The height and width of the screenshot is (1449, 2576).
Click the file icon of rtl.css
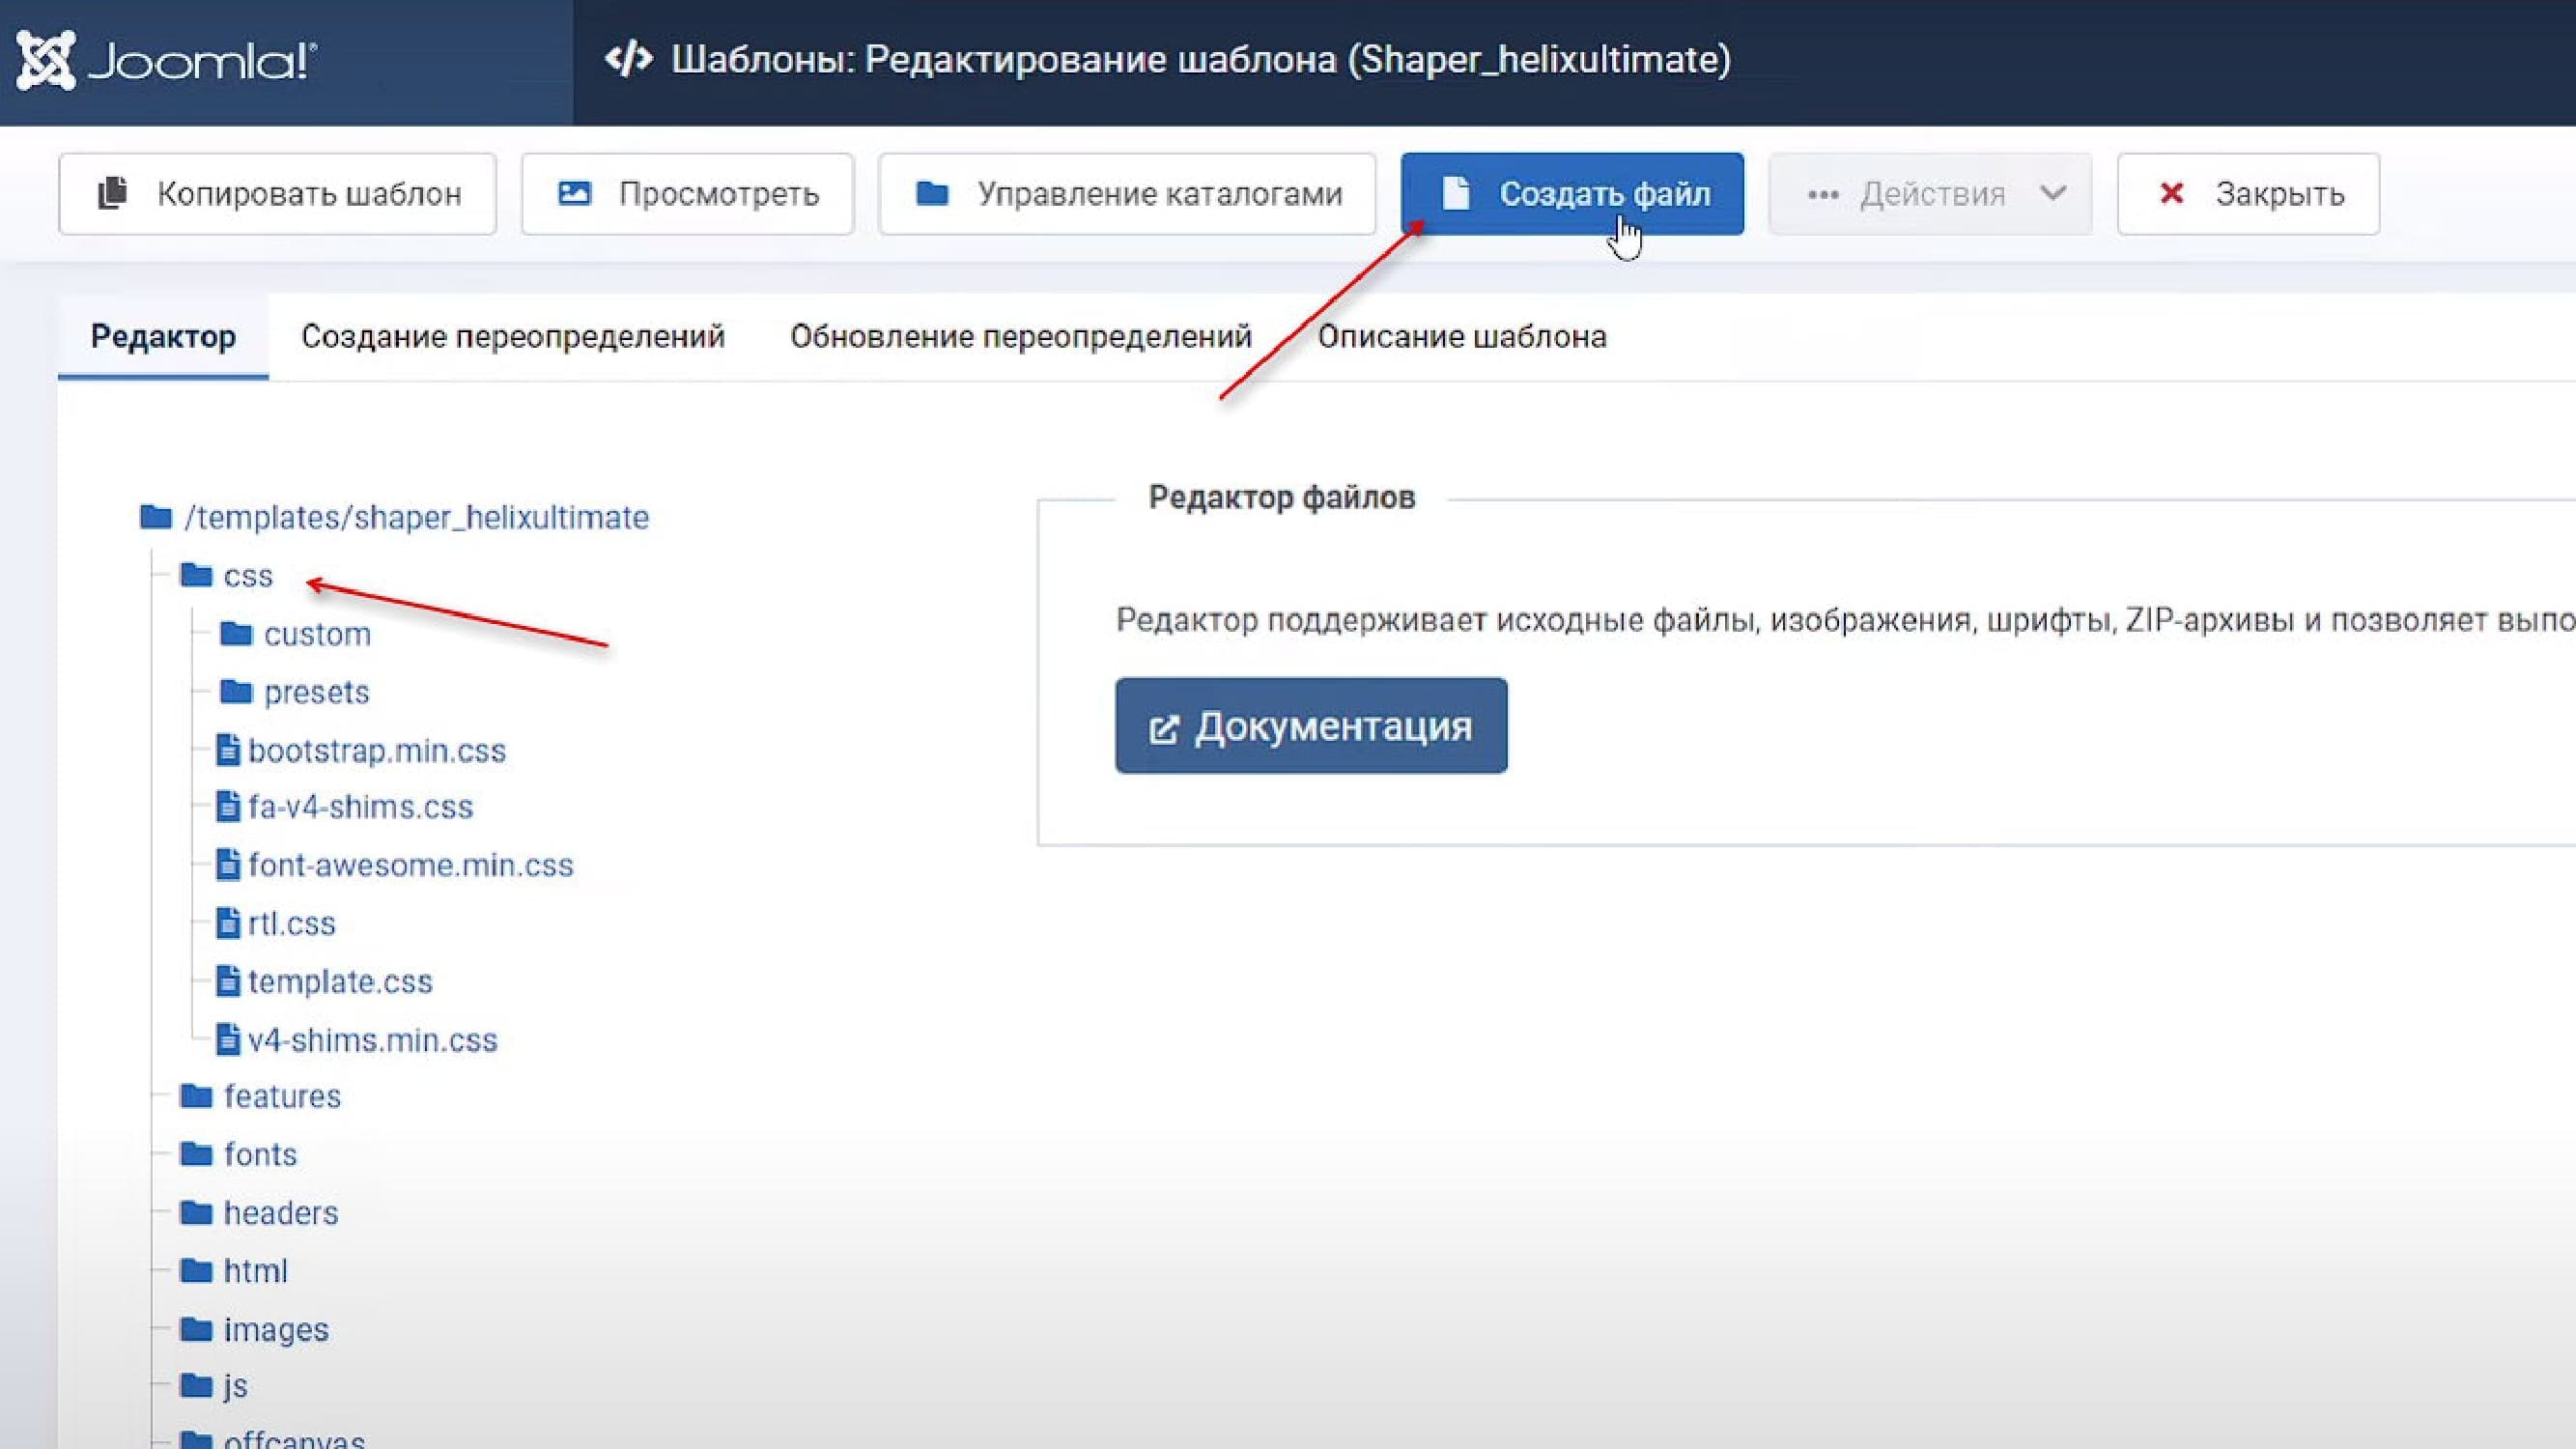point(228,922)
